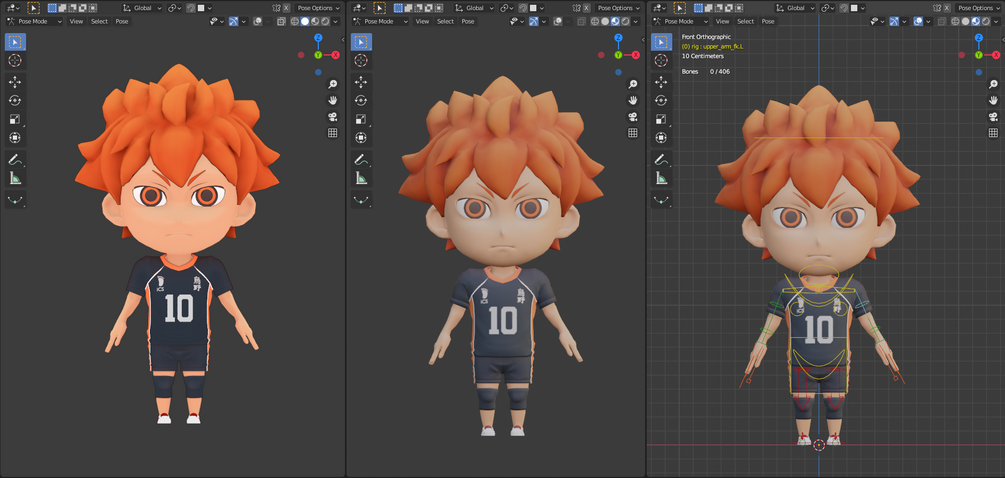Expand Pose Options in middle viewport
This screenshot has width=1005, height=478.
(619, 8)
